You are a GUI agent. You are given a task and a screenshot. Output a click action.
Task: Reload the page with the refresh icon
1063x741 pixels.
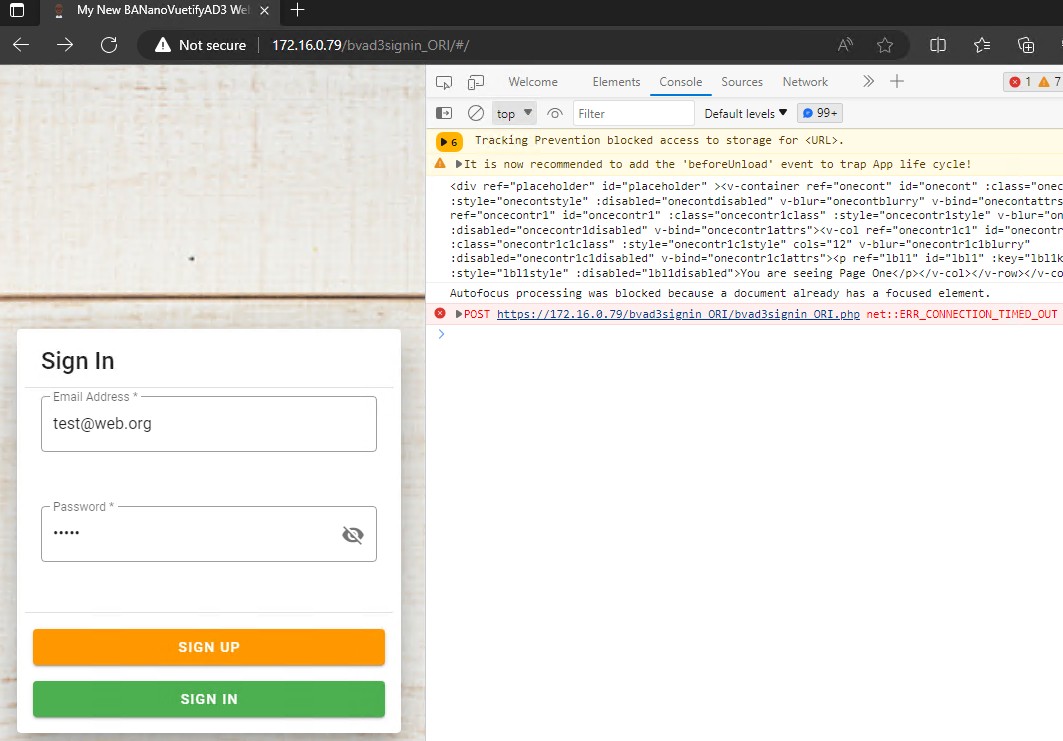[108, 45]
